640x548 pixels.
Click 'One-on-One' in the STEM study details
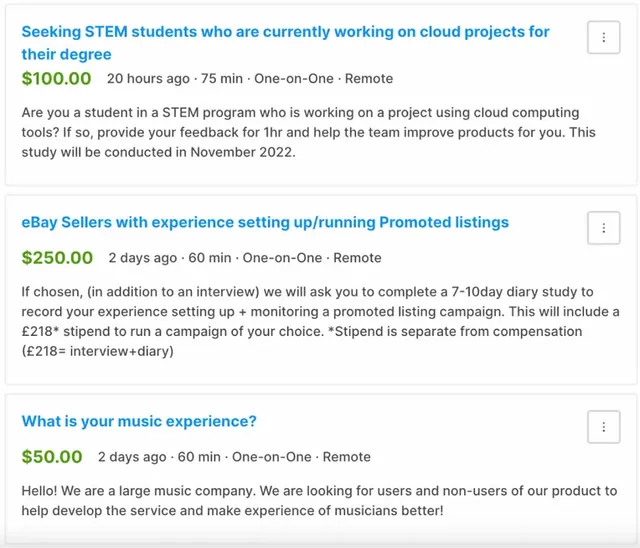click(x=294, y=79)
